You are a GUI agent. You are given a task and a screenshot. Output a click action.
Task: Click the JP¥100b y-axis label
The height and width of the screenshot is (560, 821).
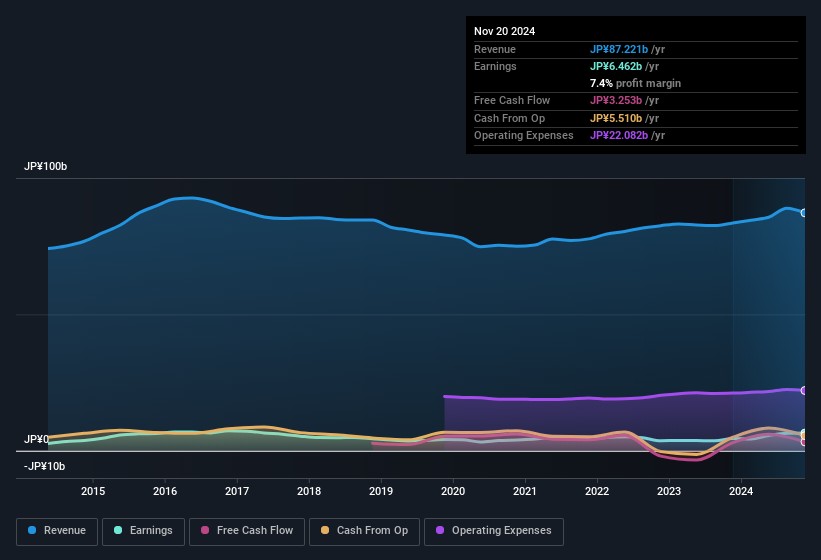pyautogui.click(x=45, y=166)
